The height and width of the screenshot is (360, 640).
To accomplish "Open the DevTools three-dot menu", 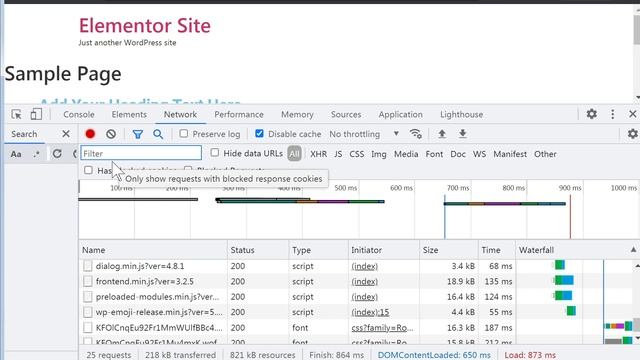I will pos(612,114).
